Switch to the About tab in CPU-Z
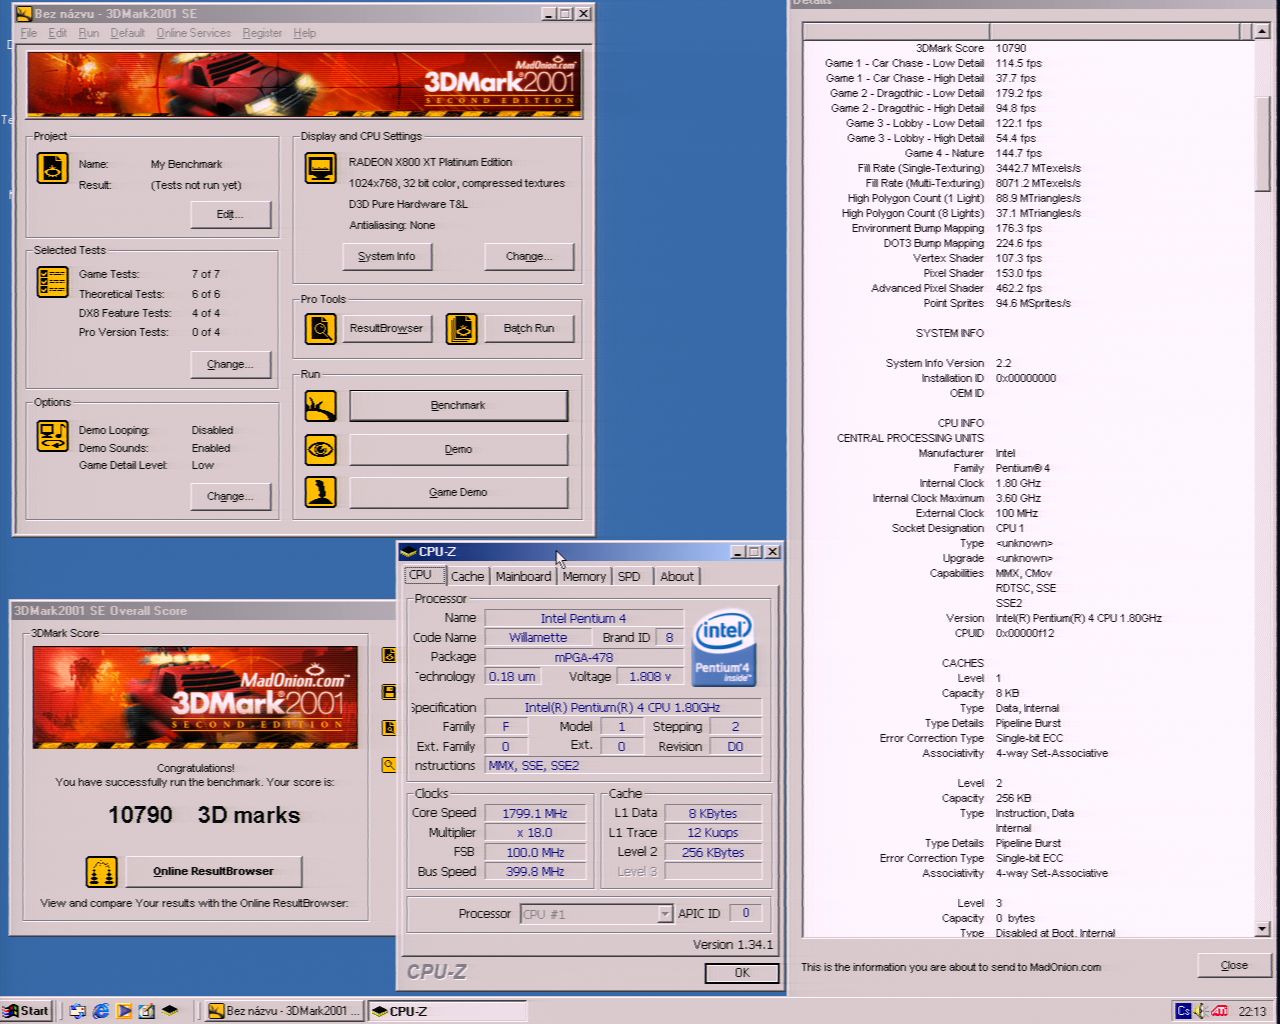Viewport: 1280px width, 1024px height. (677, 576)
